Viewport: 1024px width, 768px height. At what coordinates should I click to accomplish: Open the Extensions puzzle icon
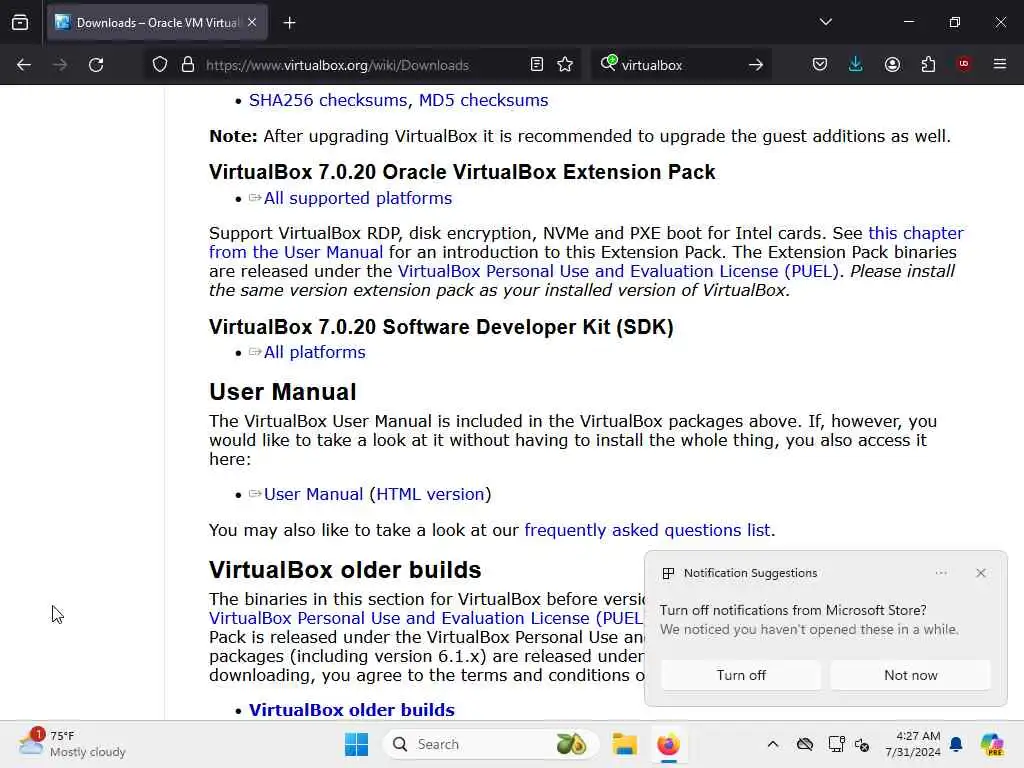pos(928,65)
